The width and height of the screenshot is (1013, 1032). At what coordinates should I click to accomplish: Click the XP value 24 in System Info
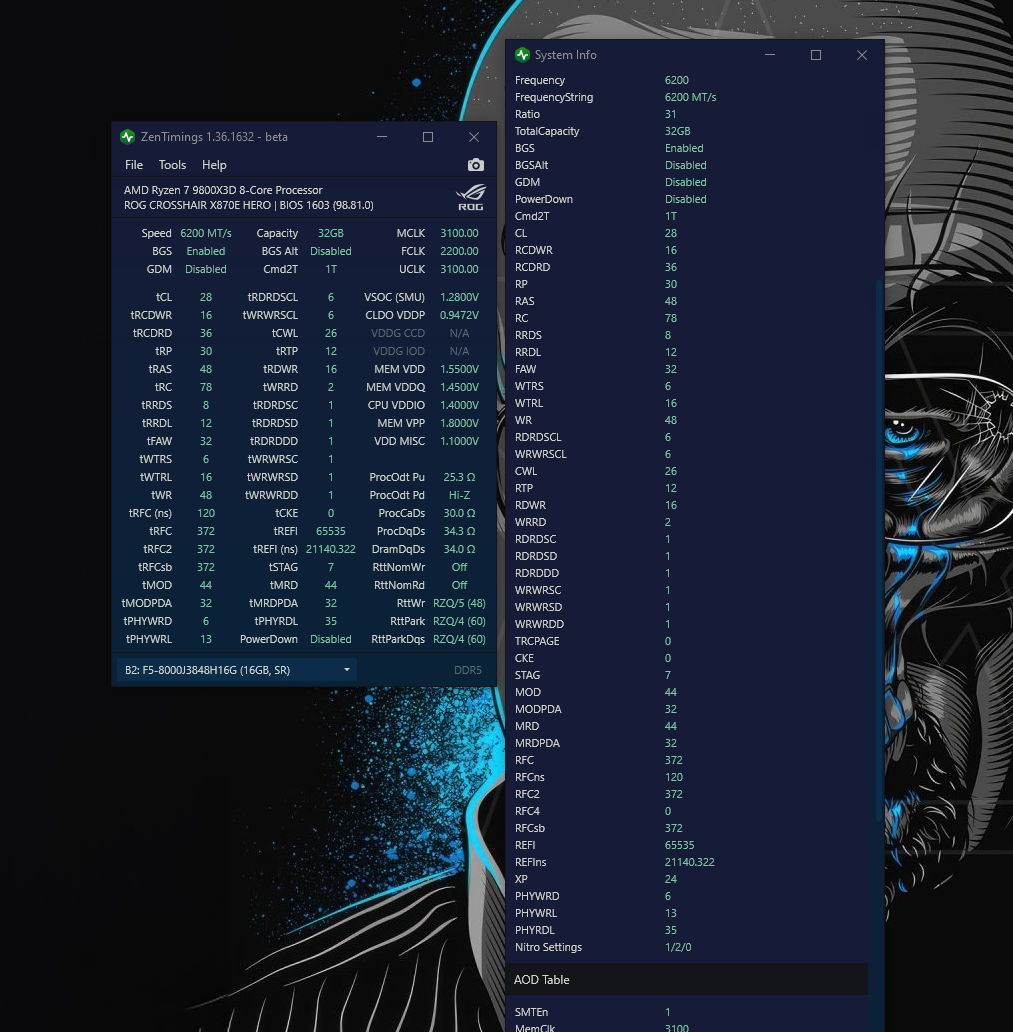pos(671,879)
